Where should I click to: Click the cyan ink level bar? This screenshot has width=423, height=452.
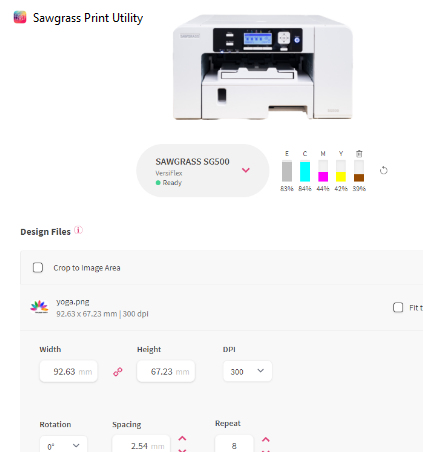pyautogui.click(x=305, y=171)
